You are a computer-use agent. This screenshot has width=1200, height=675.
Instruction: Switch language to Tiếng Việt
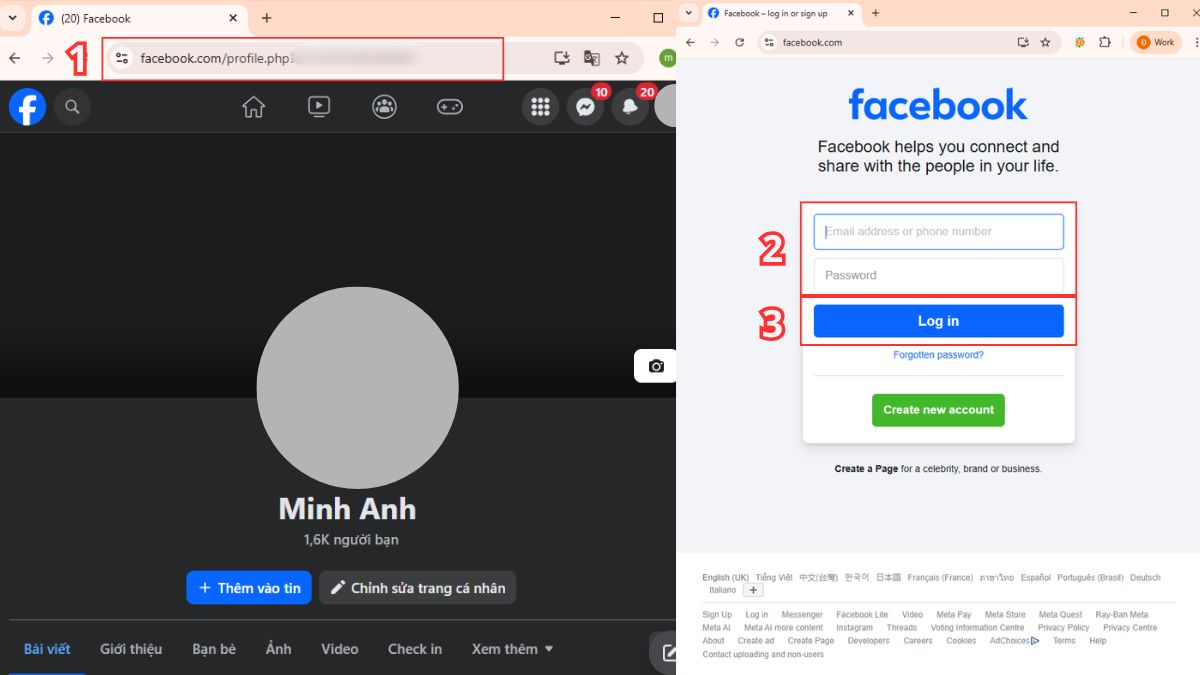[773, 577]
